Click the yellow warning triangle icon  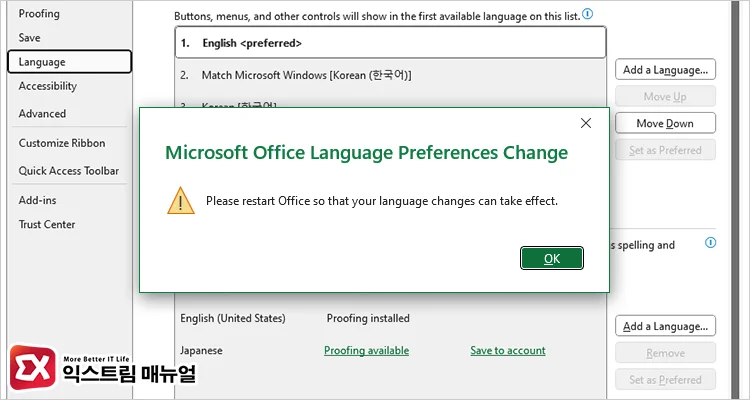181,200
